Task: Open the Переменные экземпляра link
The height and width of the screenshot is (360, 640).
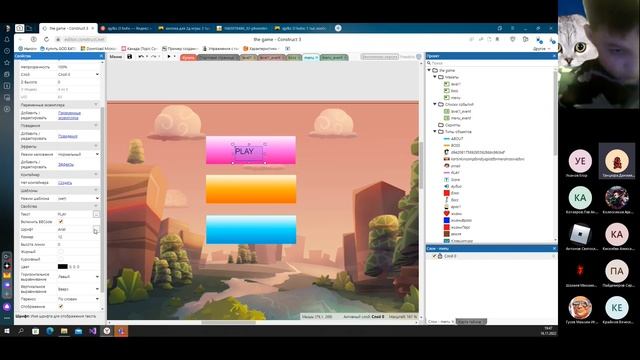Action: pos(69,116)
